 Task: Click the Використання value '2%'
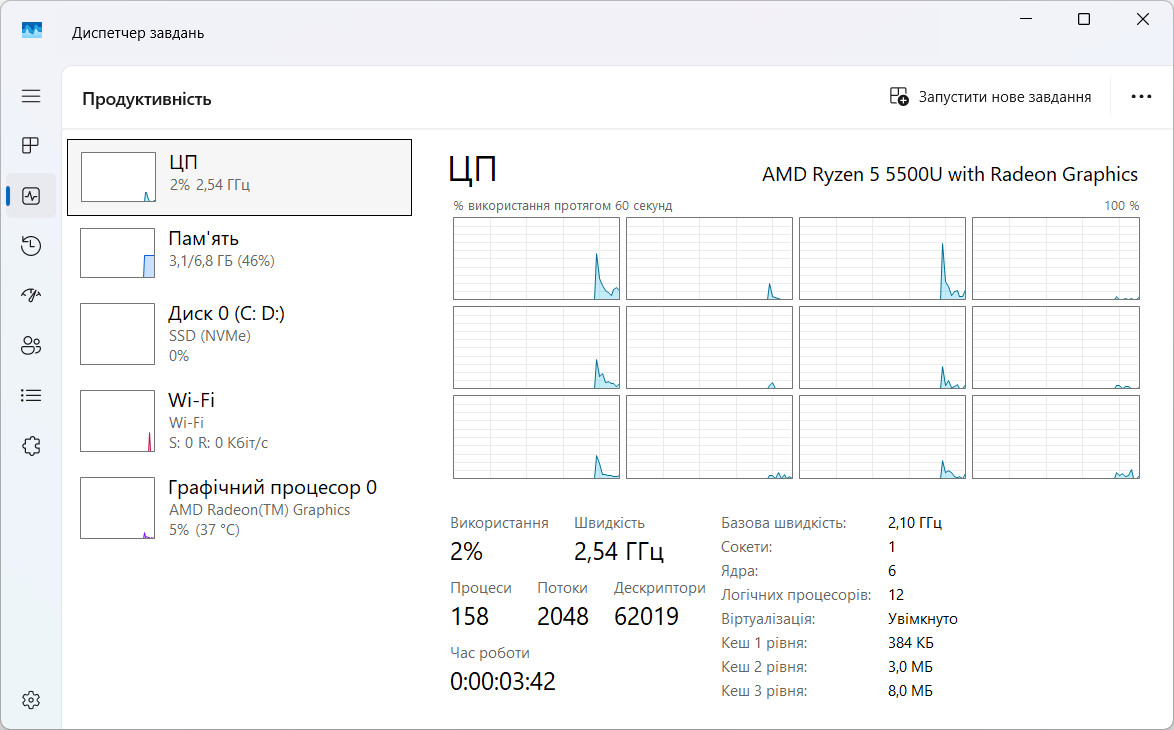pyautogui.click(x=466, y=552)
